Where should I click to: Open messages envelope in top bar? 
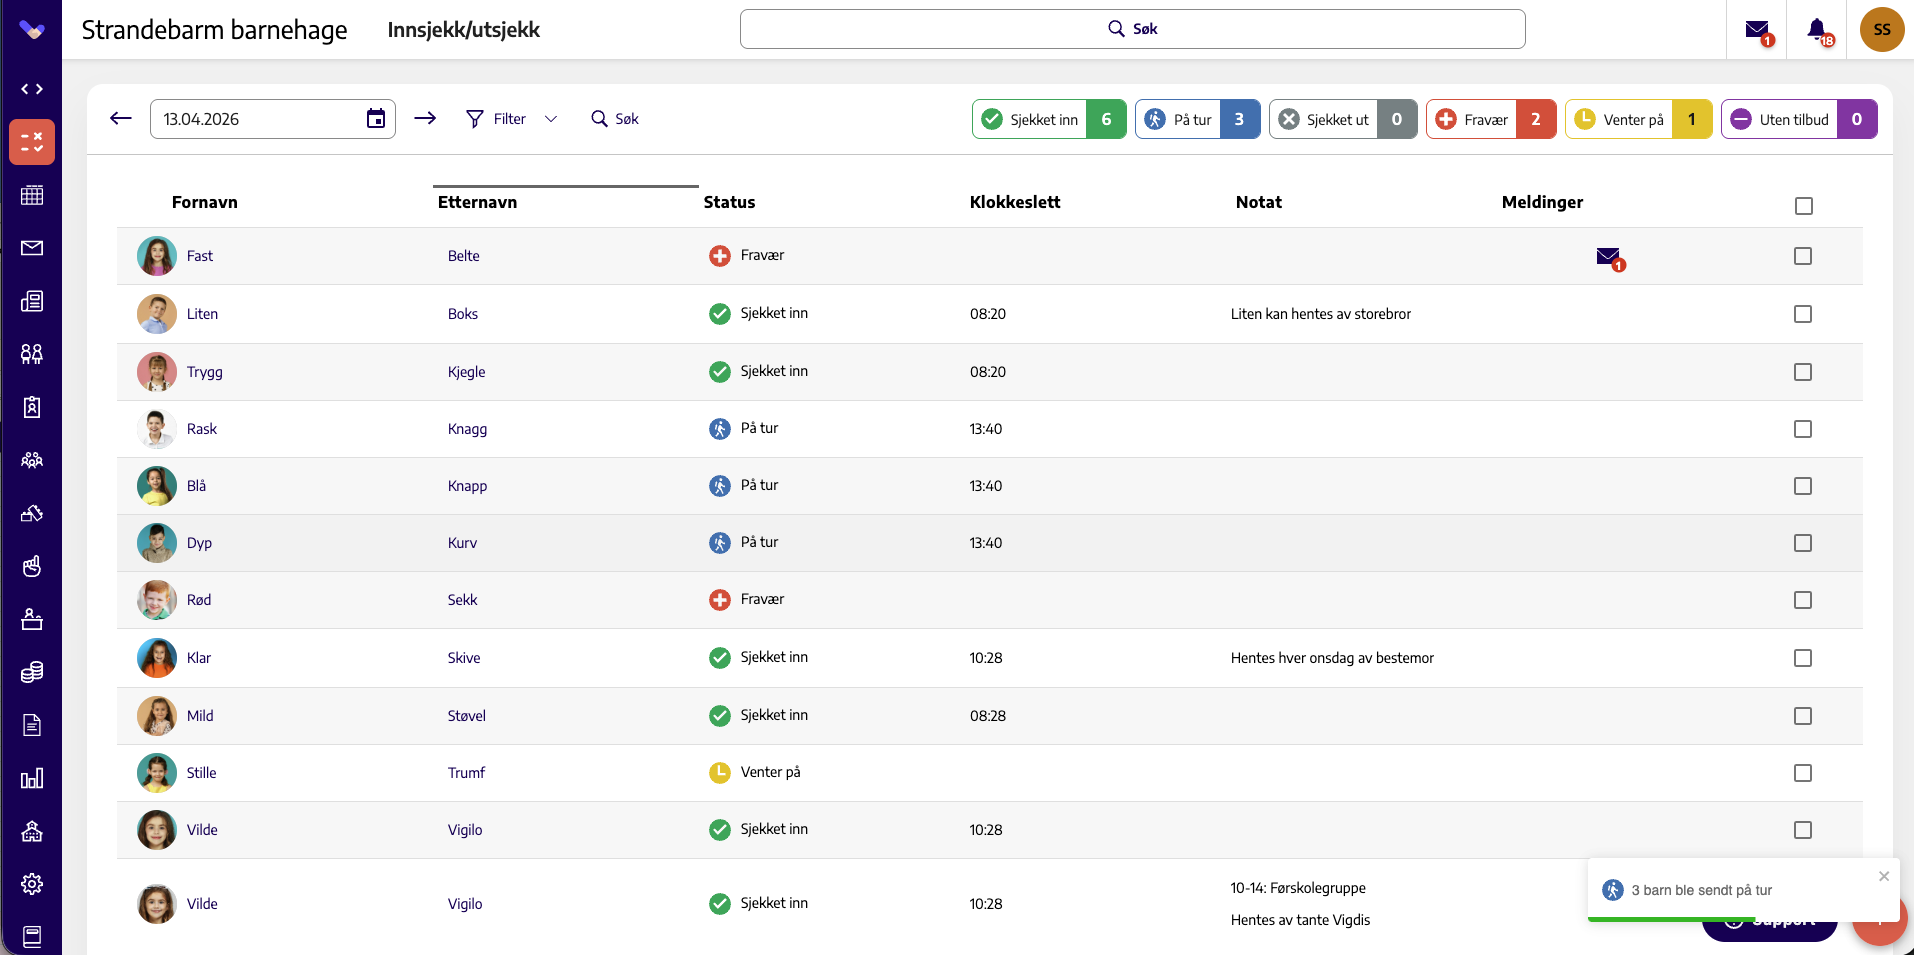pos(1758,30)
